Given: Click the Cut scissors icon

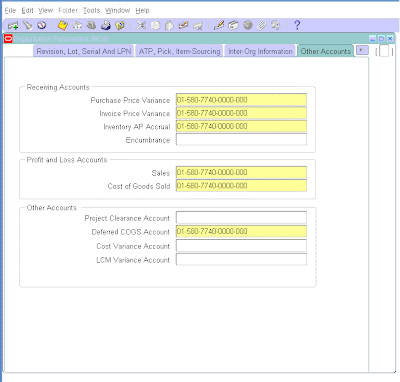Looking at the screenshot, I should pyautogui.click(x=141, y=25).
